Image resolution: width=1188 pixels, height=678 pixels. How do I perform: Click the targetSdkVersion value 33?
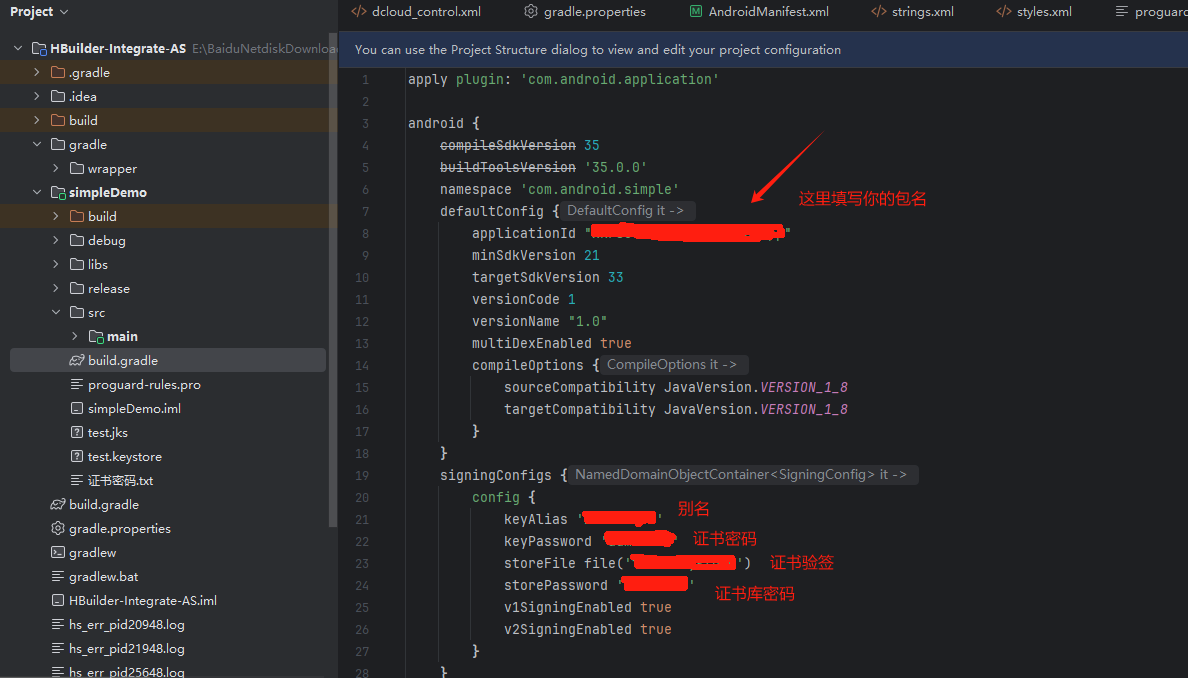(x=615, y=277)
